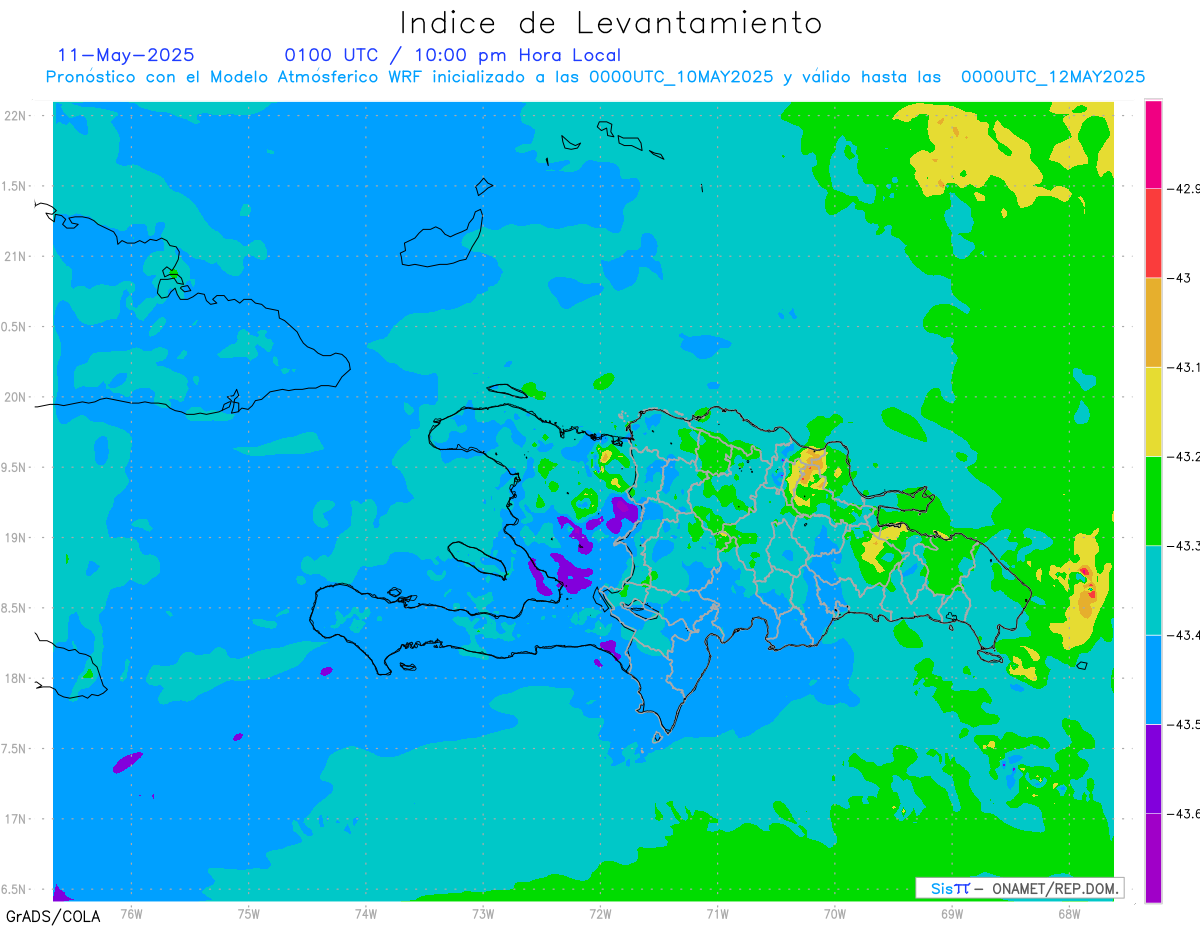The image size is (1200, 927).
Task: Click the latitude label "19N"
Action: [x=16, y=538]
